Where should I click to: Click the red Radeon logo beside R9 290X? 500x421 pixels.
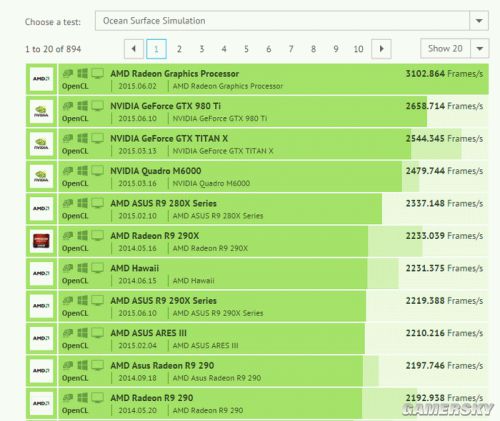41,241
